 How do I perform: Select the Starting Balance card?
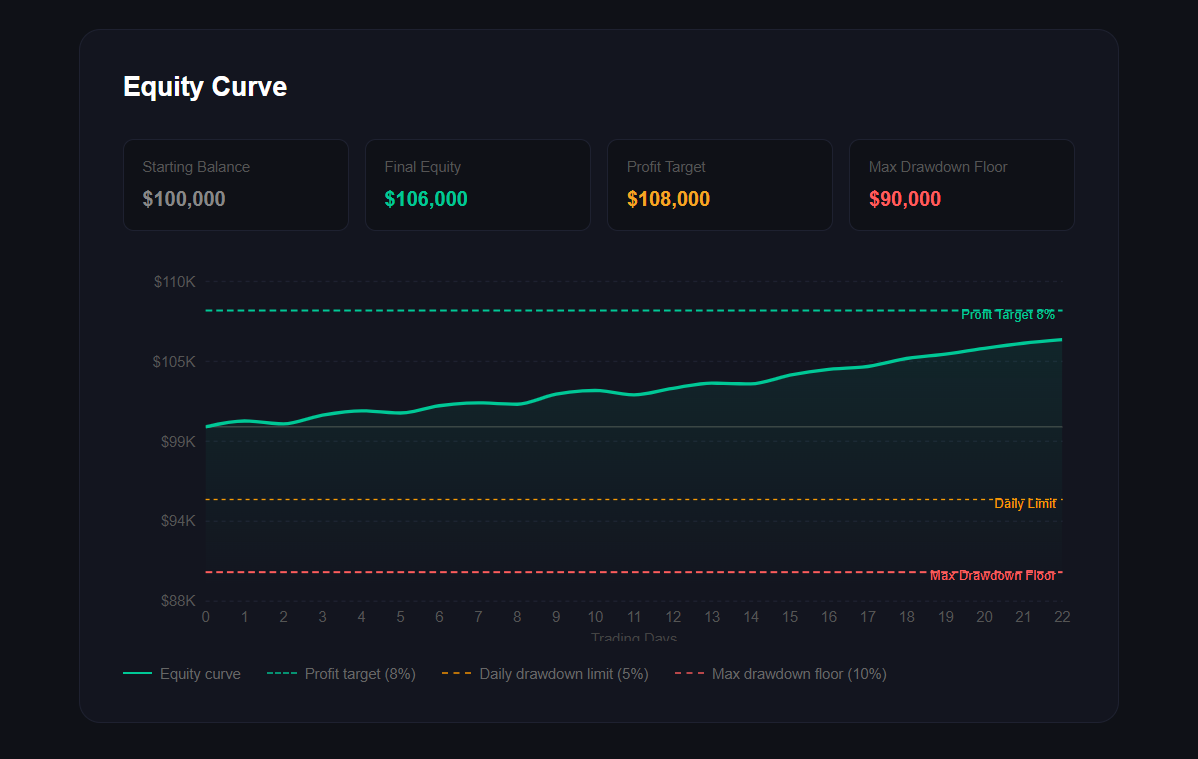point(235,185)
